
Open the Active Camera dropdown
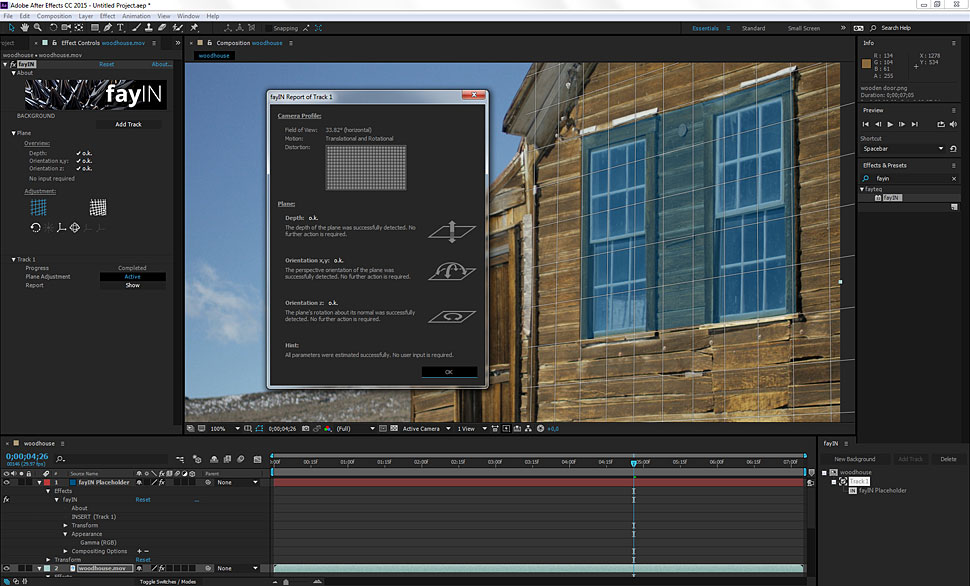click(426, 428)
